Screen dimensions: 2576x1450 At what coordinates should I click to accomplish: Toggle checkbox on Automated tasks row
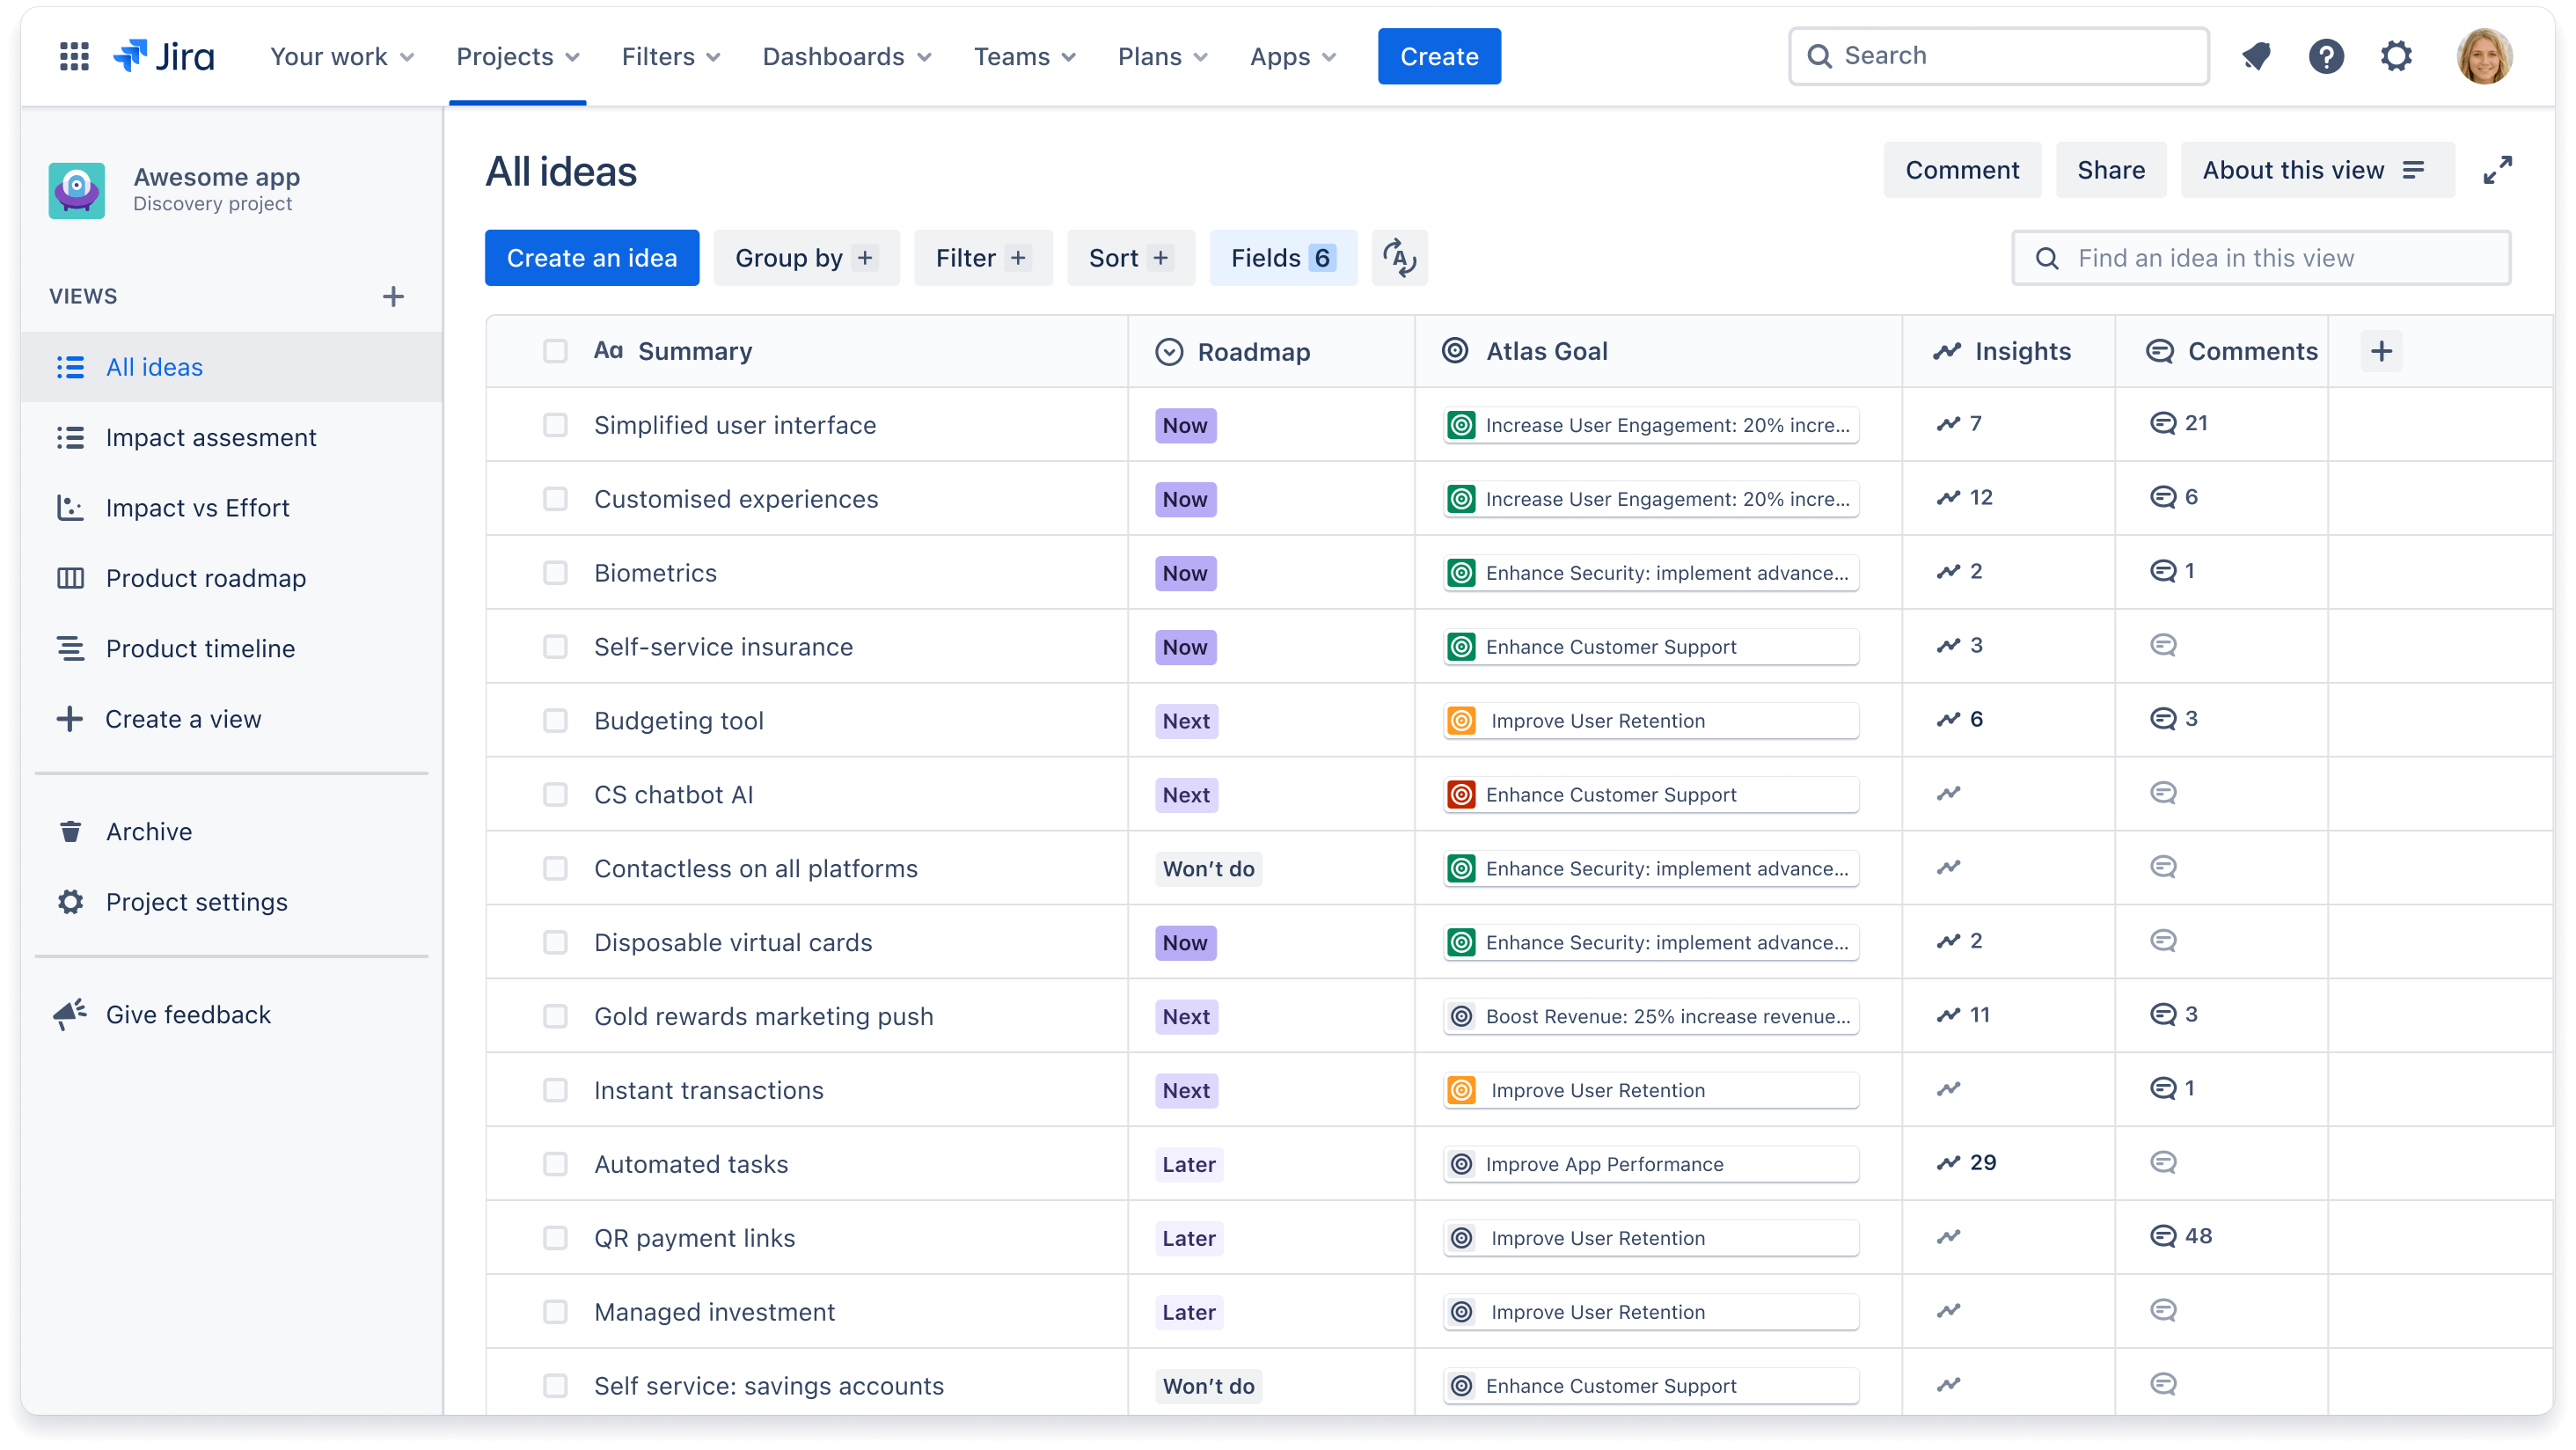pos(553,1163)
